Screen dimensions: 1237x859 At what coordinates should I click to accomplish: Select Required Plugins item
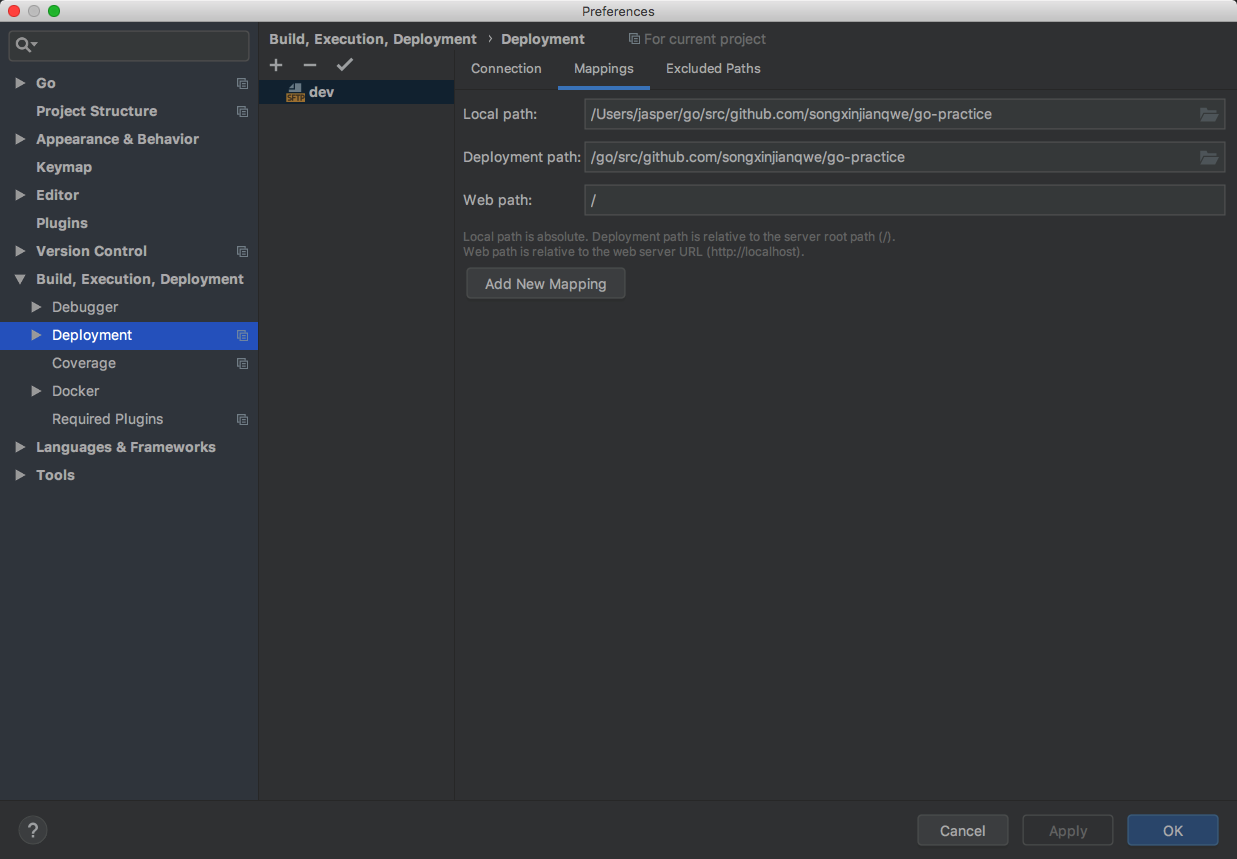pyautogui.click(x=107, y=419)
